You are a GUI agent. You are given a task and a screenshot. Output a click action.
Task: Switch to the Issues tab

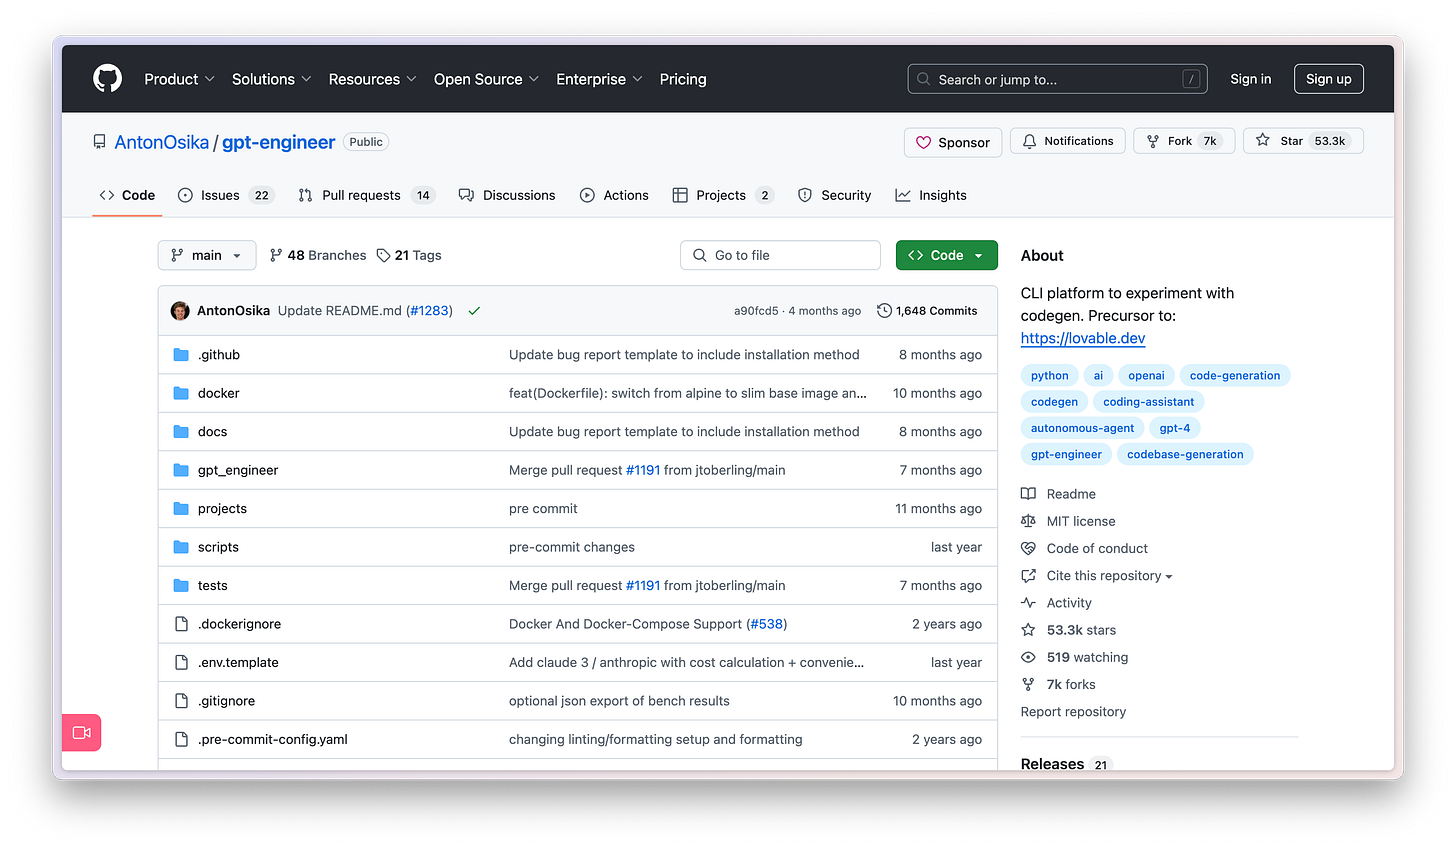click(226, 195)
